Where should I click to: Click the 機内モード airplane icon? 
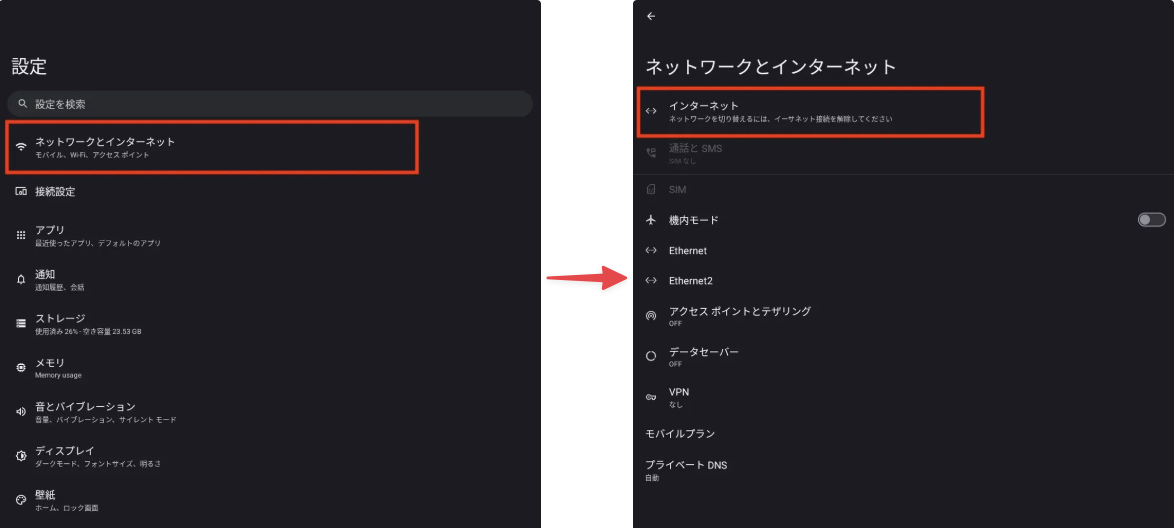pyautogui.click(x=651, y=220)
